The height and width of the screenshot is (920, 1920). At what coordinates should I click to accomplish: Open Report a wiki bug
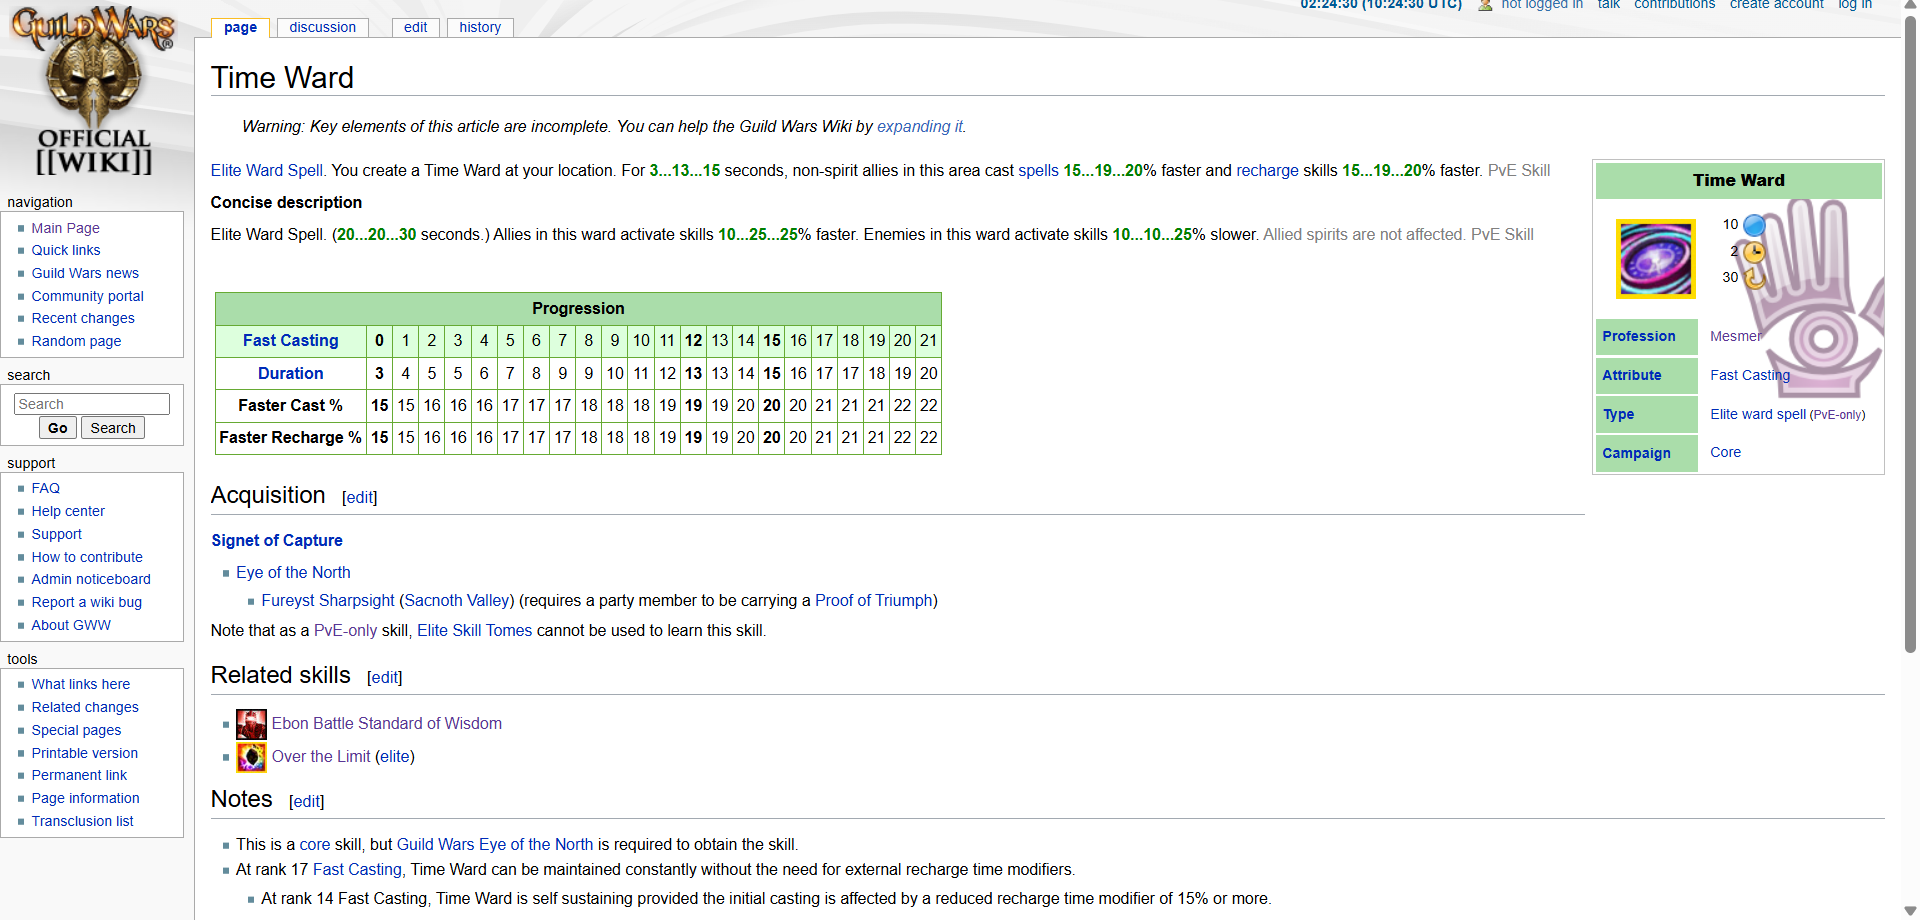(x=86, y=602)
